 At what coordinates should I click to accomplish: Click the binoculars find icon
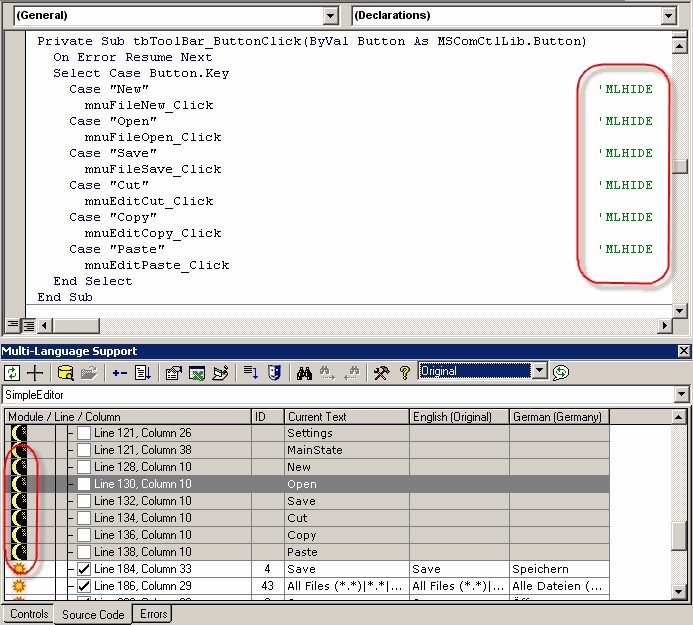(305, 372)
